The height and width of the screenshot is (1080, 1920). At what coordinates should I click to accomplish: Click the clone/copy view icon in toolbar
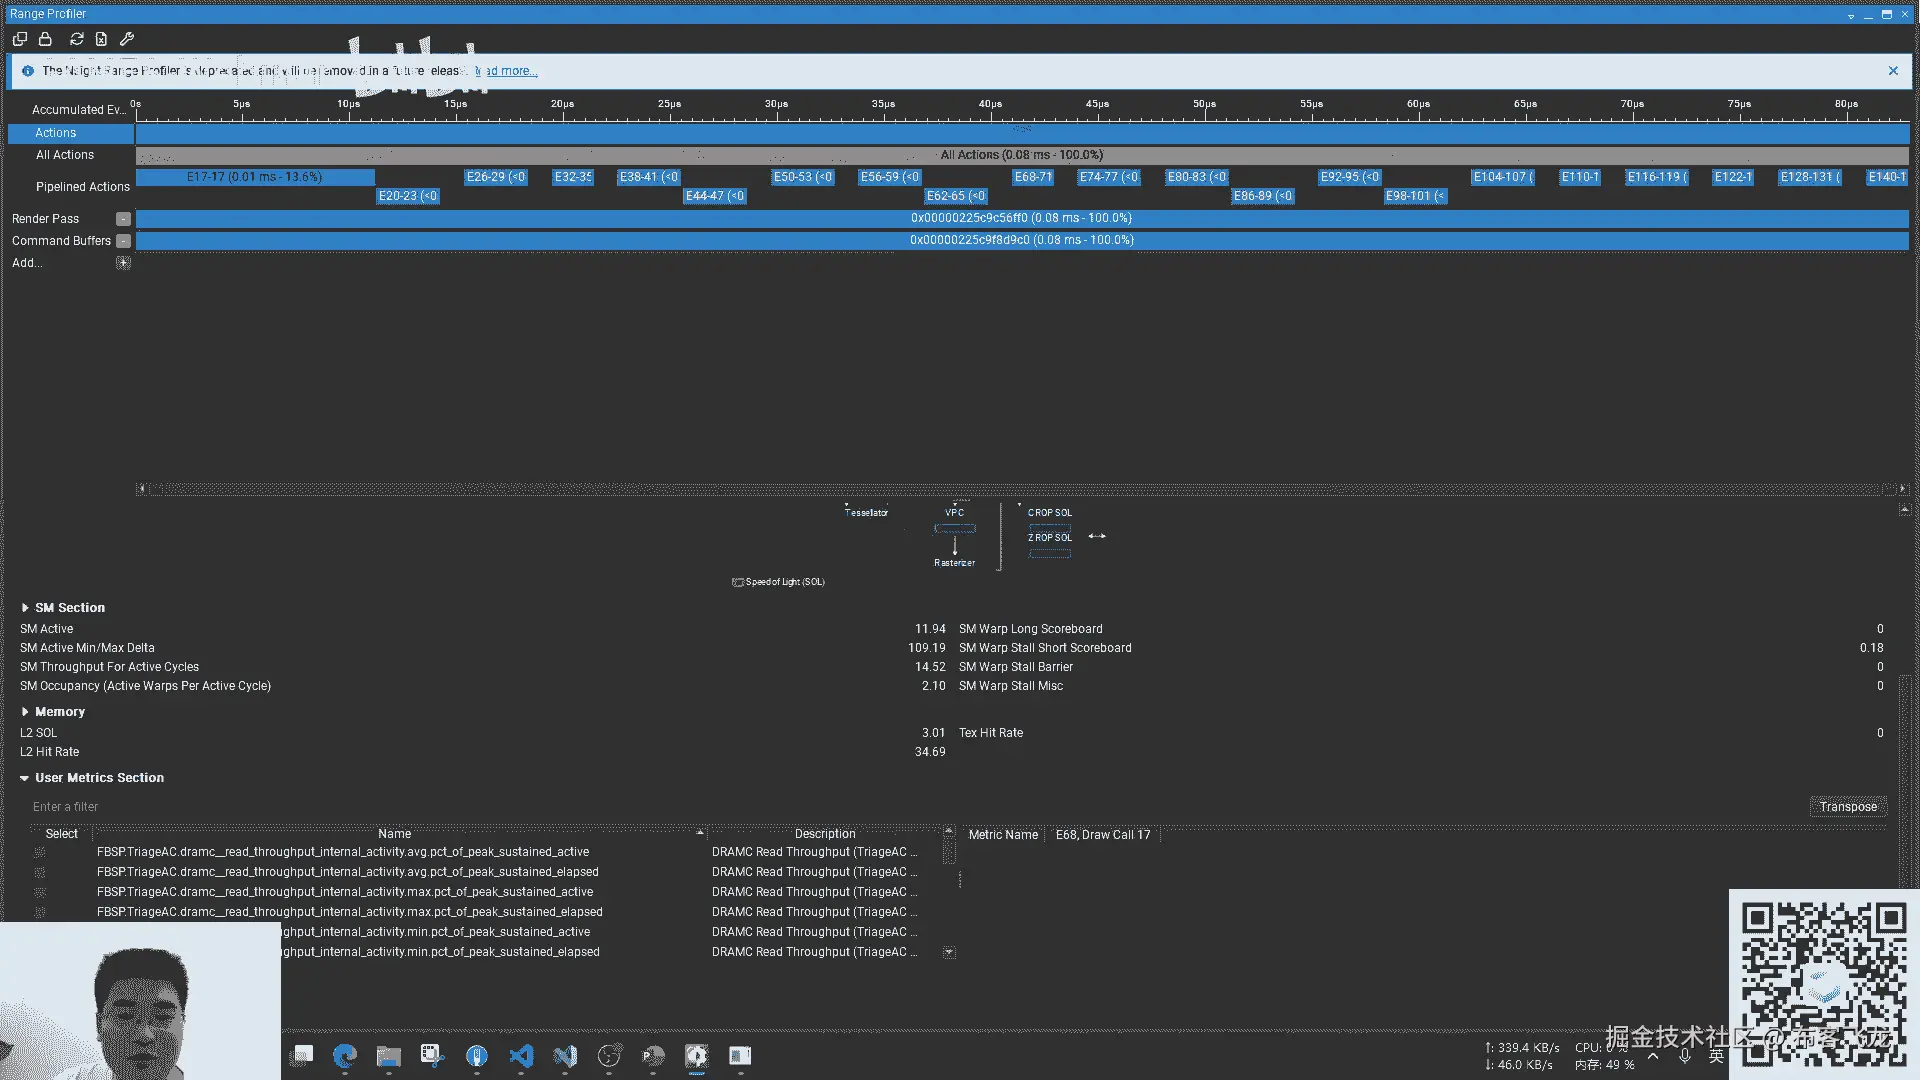[x=20, y=39]
